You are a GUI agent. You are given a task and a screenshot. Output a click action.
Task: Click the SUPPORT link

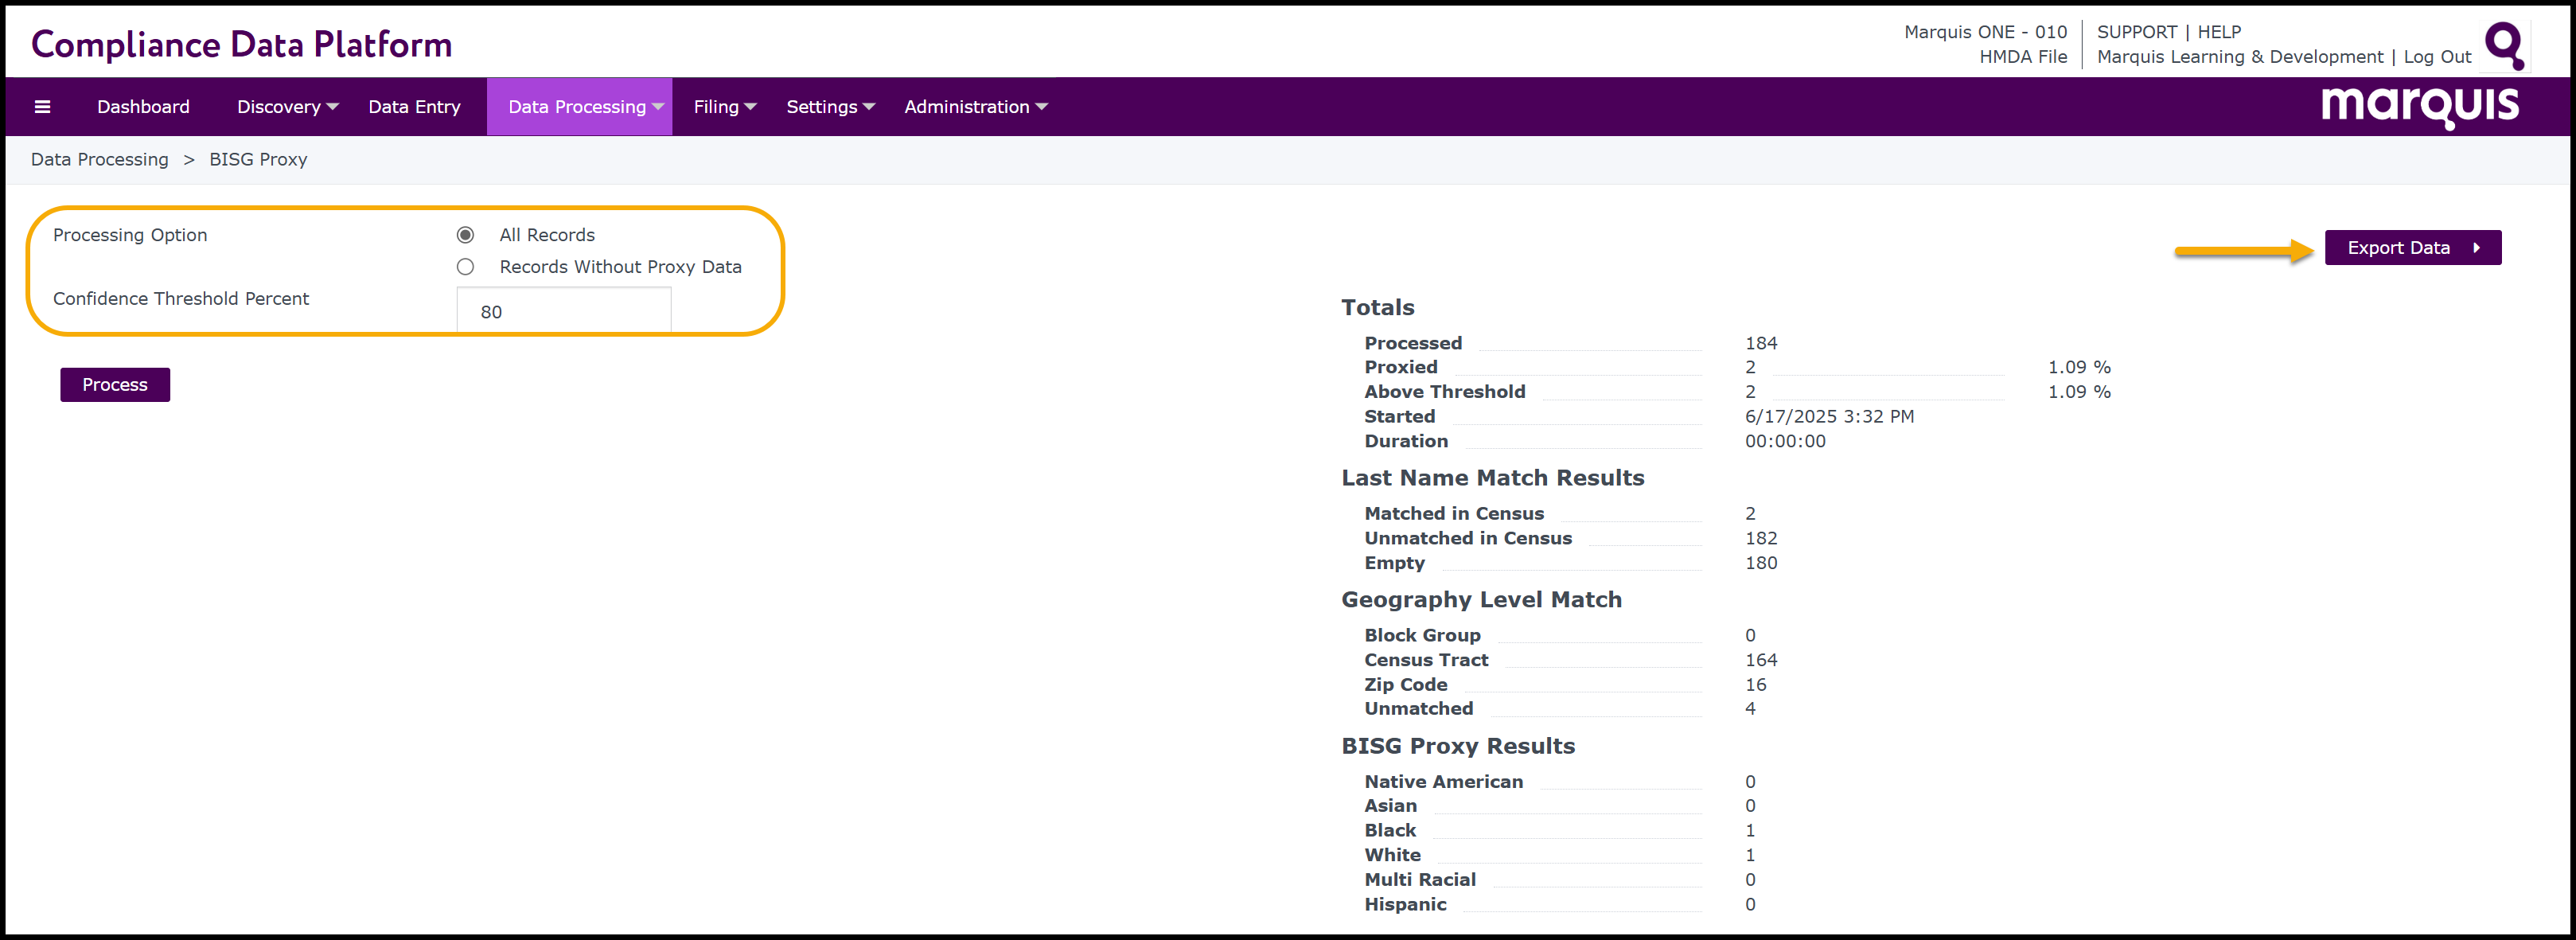(x=2136, y=32)
